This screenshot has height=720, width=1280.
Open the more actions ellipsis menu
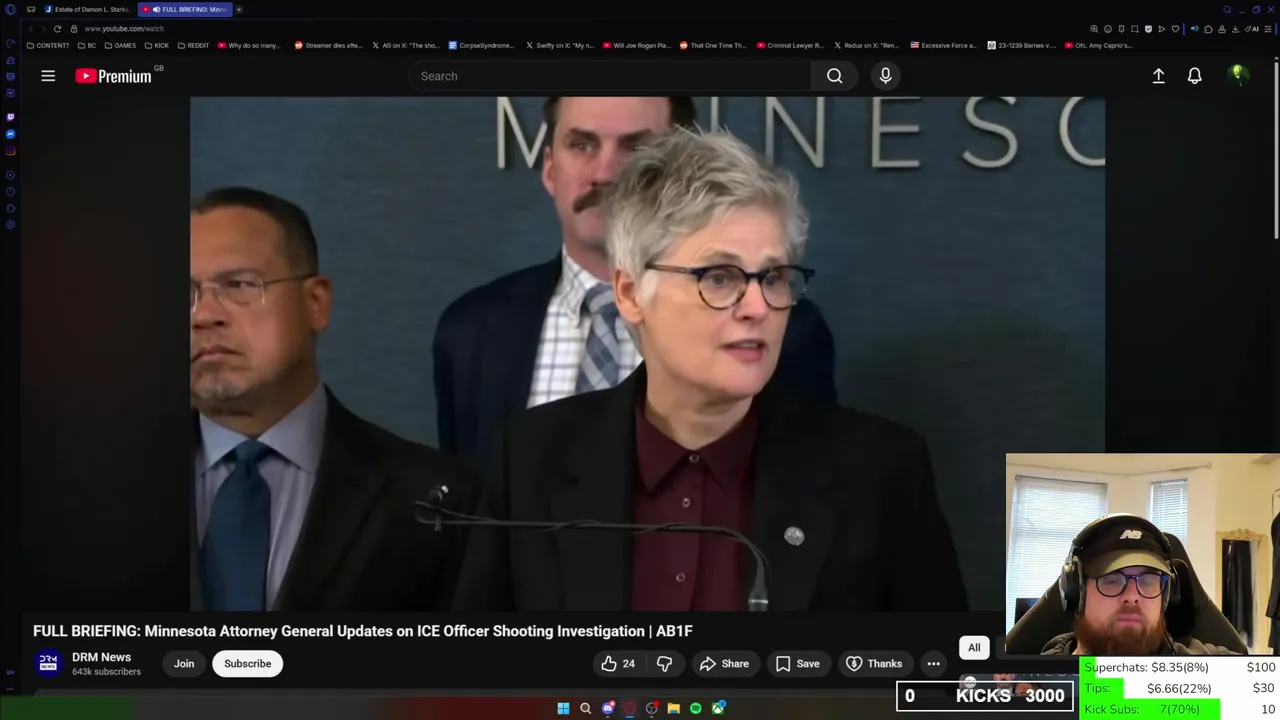coord(933,664)
